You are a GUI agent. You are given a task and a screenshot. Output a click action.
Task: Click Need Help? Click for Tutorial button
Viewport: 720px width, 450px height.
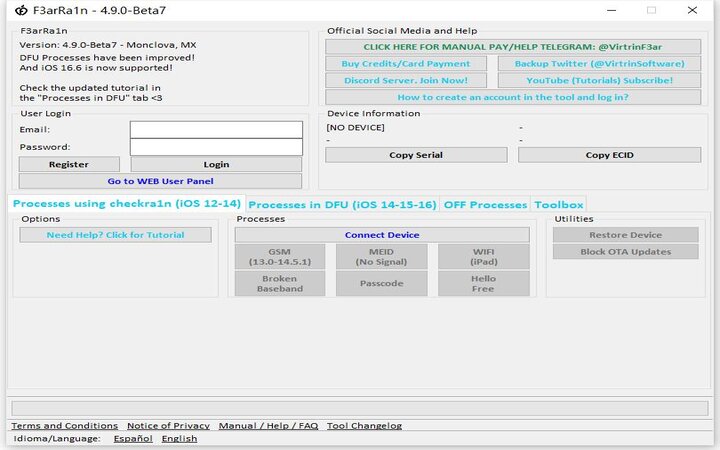(x=115, y=235)
